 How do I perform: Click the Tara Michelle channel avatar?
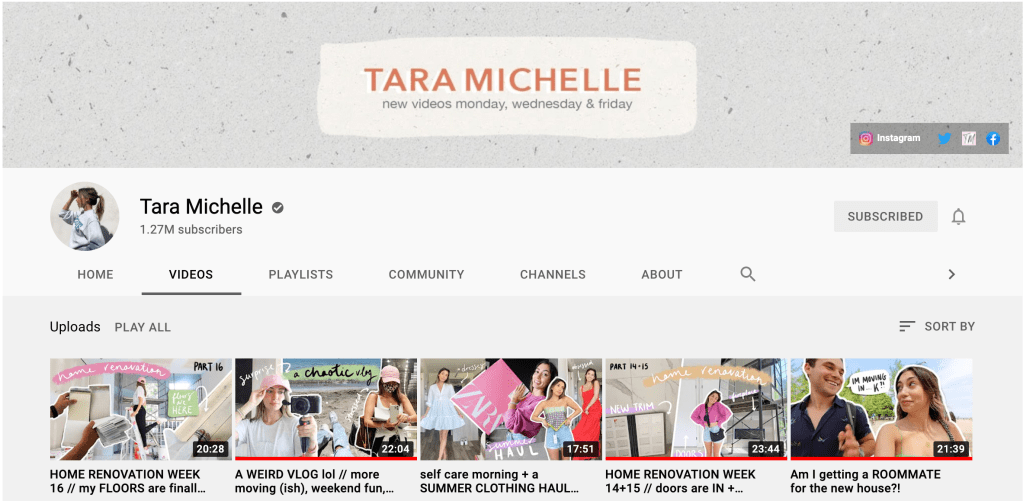(x=85, y=216)
